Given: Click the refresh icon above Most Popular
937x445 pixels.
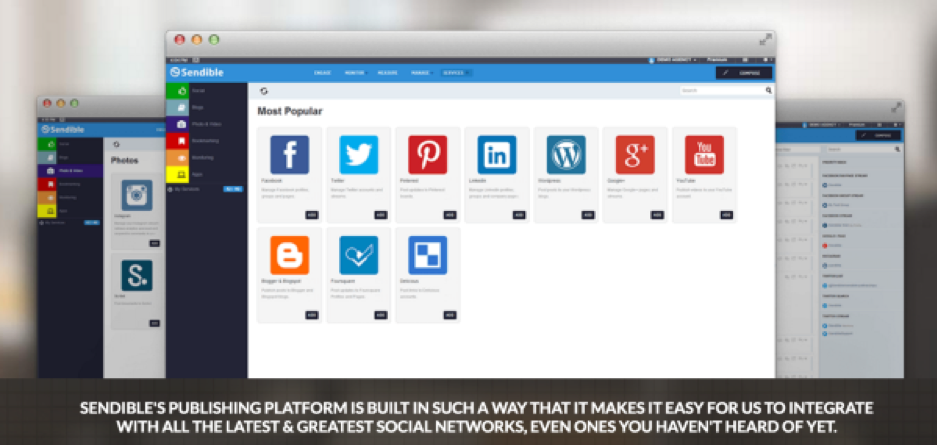Looking at the screenshot, I should pos(264,91).
